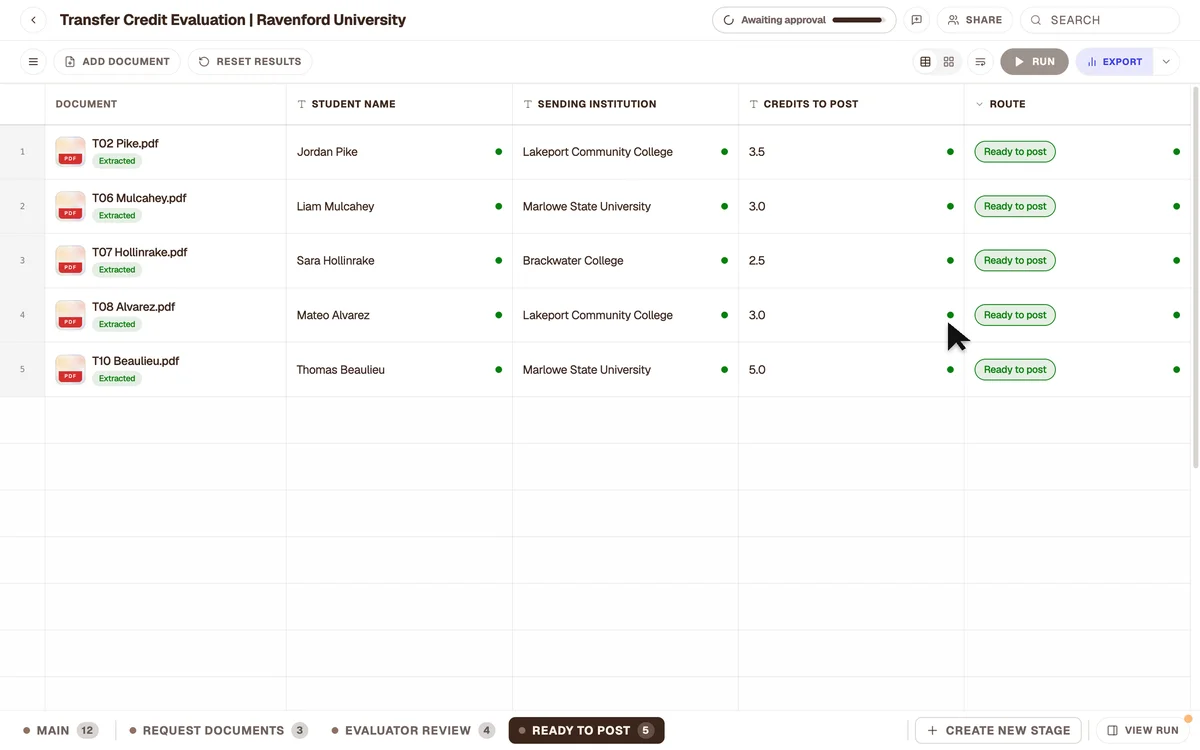Expand the Route column header chevron

[x=980, y=104]
